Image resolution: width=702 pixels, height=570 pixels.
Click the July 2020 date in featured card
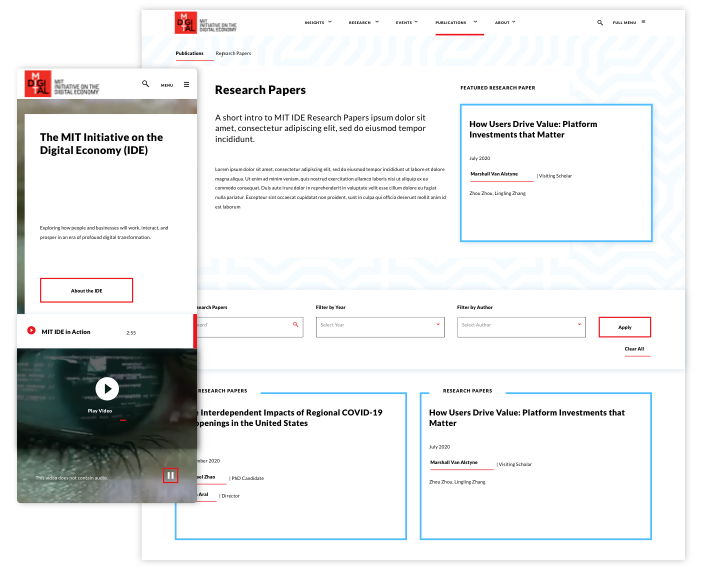click(479, 158)
